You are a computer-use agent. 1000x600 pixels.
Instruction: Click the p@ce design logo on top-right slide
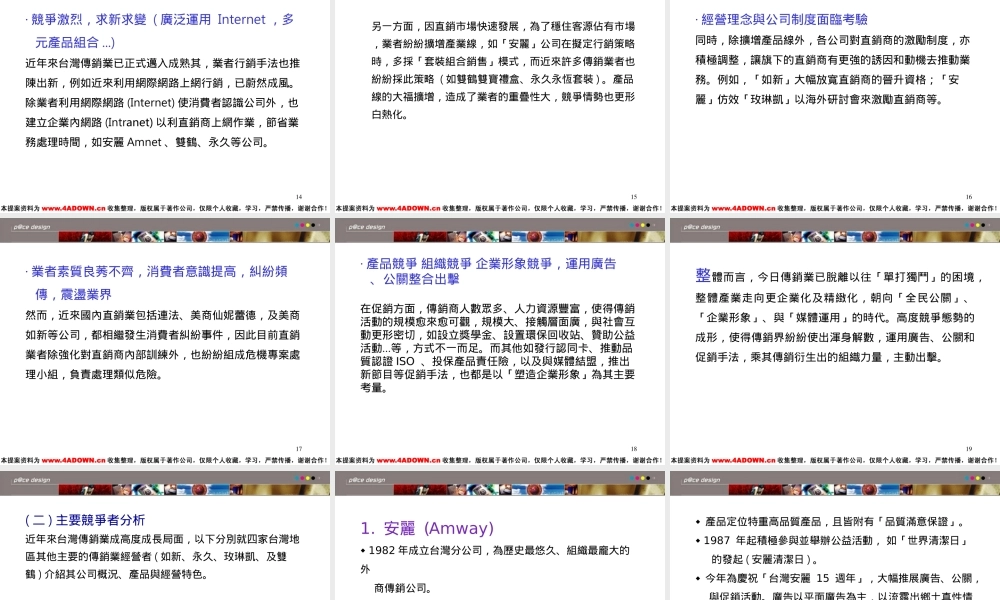click(700, 228)
